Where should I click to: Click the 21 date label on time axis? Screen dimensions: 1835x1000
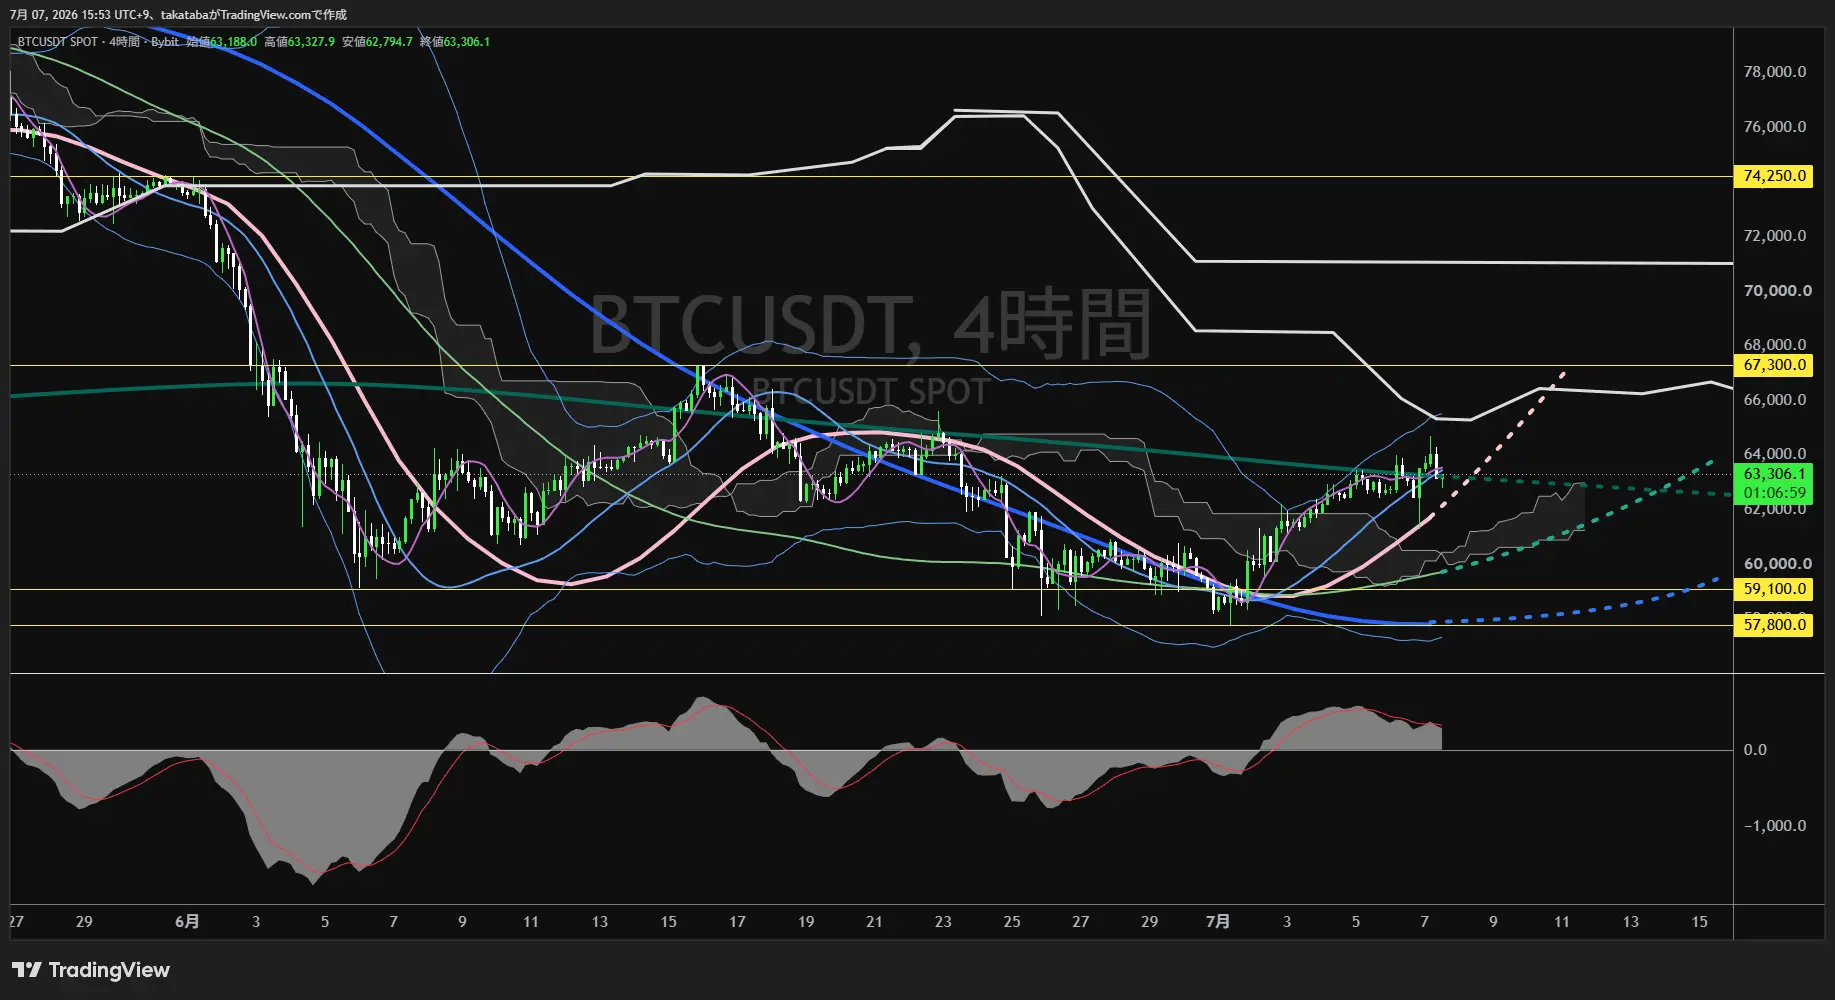pos(874,922)
